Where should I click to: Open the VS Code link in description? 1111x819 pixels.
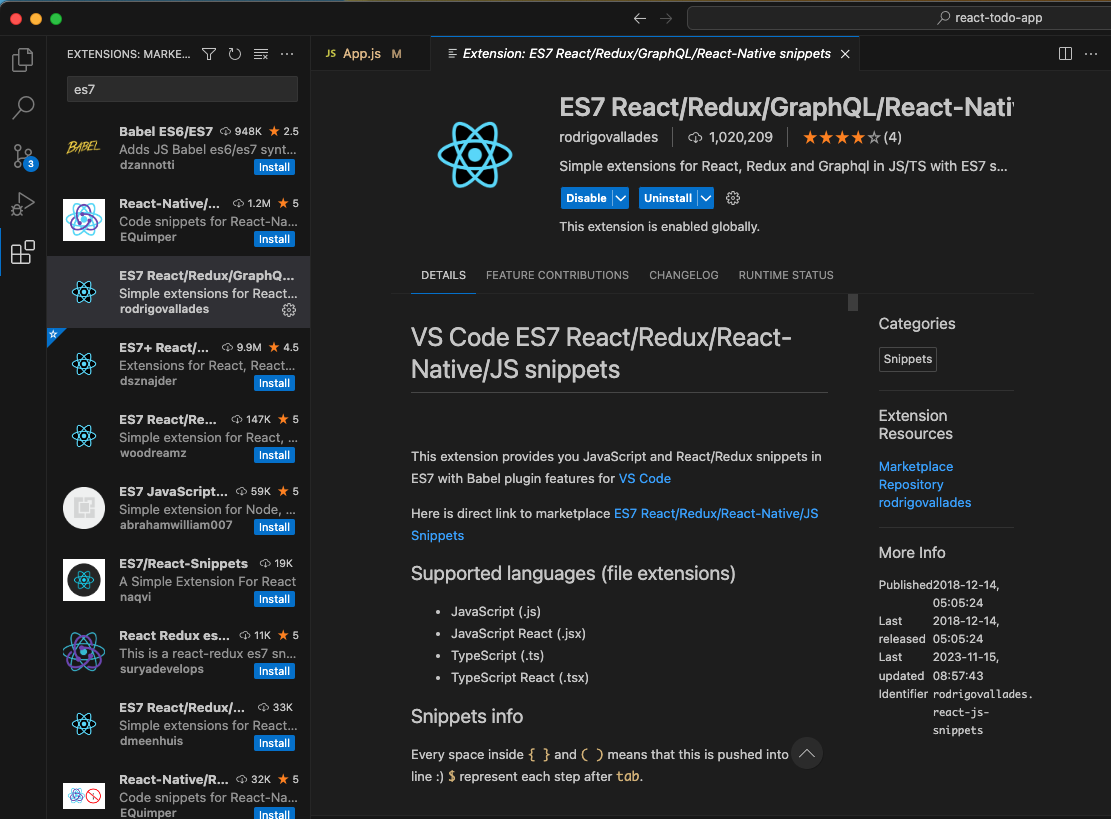[645, 478]
